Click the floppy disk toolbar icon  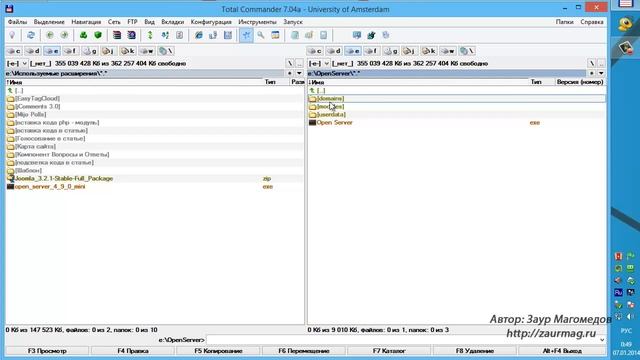[228, 35]
